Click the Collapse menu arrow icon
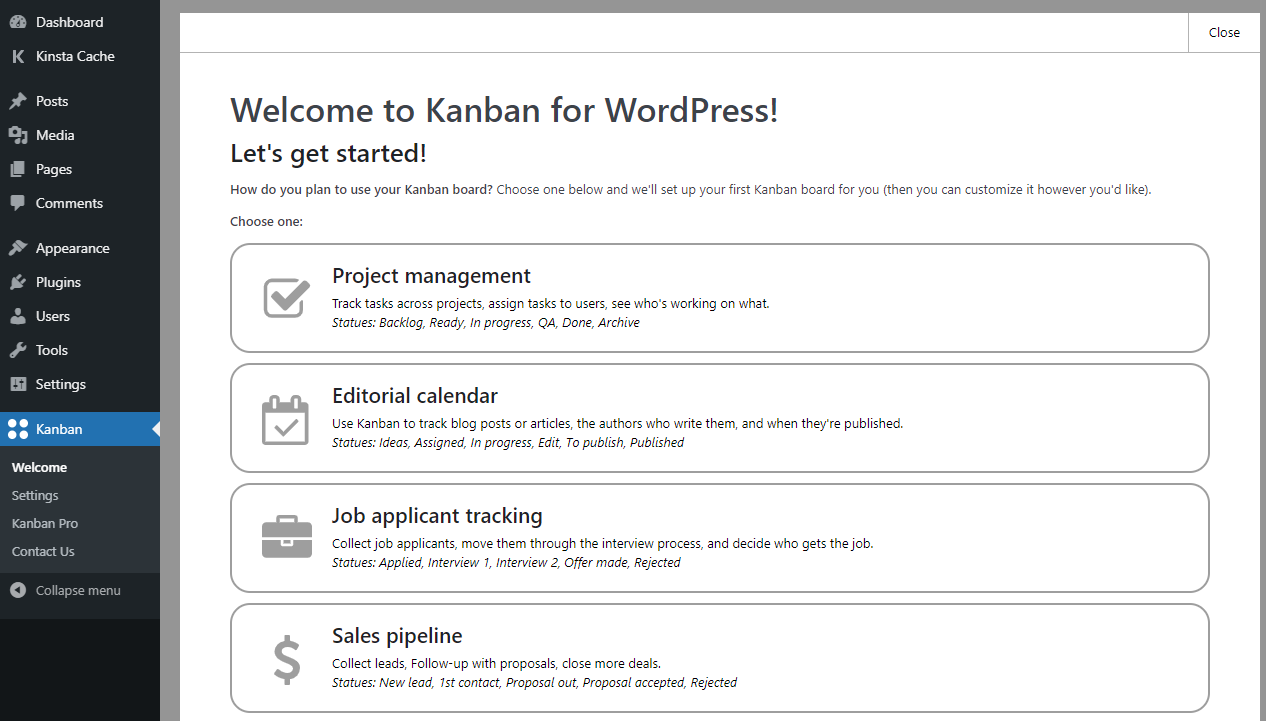The image size is (1266, 721). pos(18,590)
